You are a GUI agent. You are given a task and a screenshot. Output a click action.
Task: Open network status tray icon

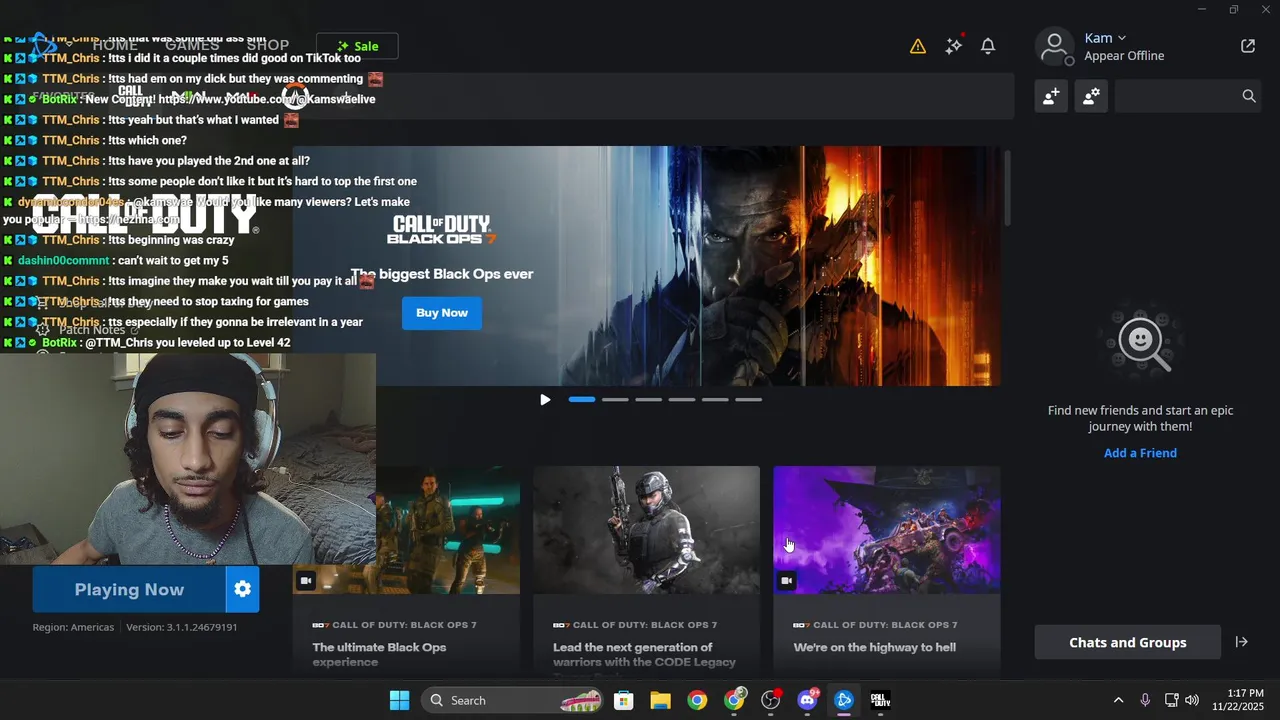1171,700
